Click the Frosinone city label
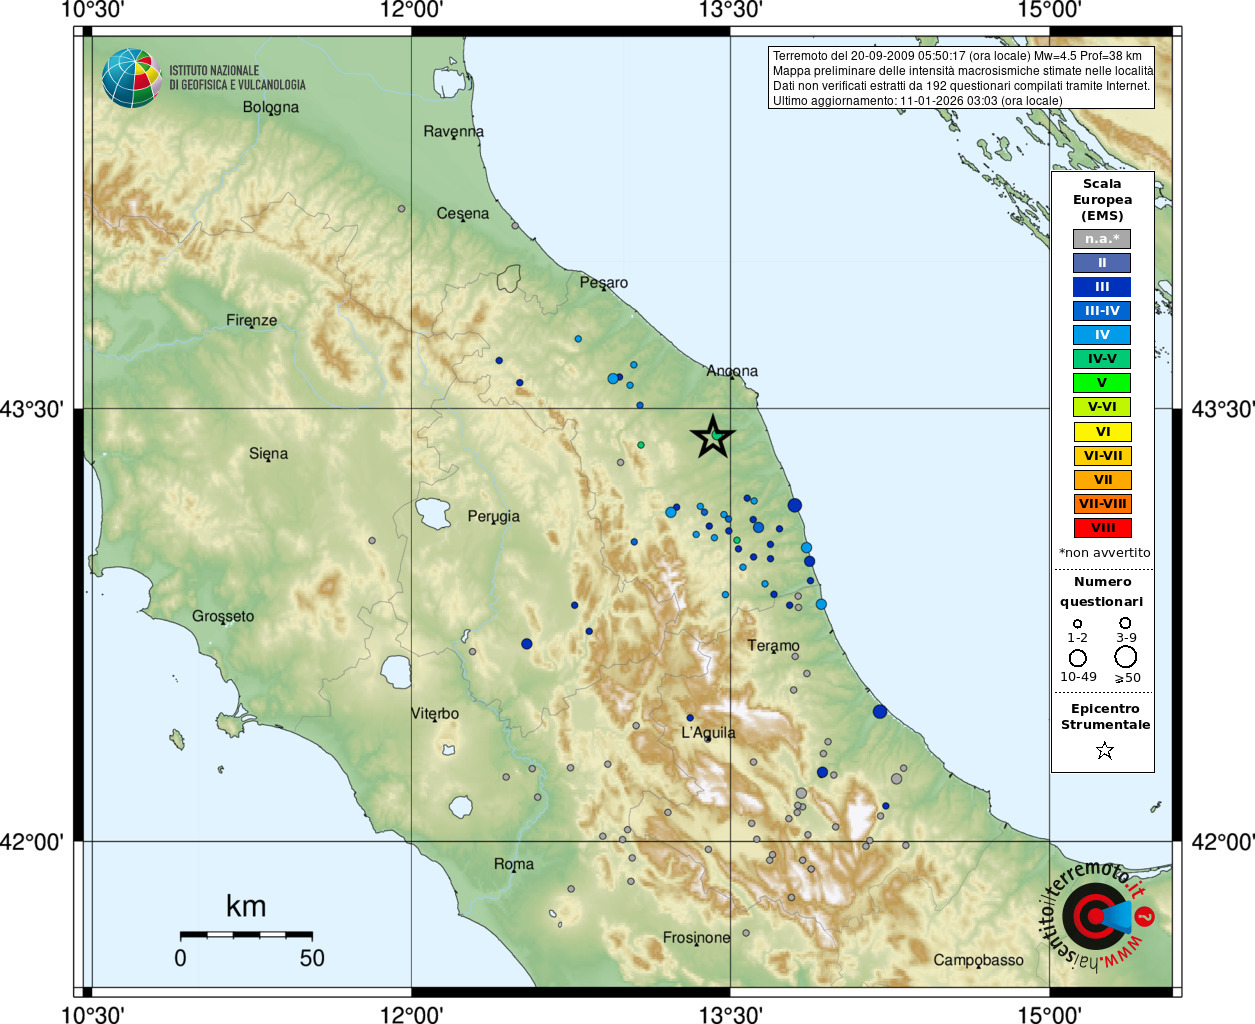 pyautogui.click(x=697, y=938)
